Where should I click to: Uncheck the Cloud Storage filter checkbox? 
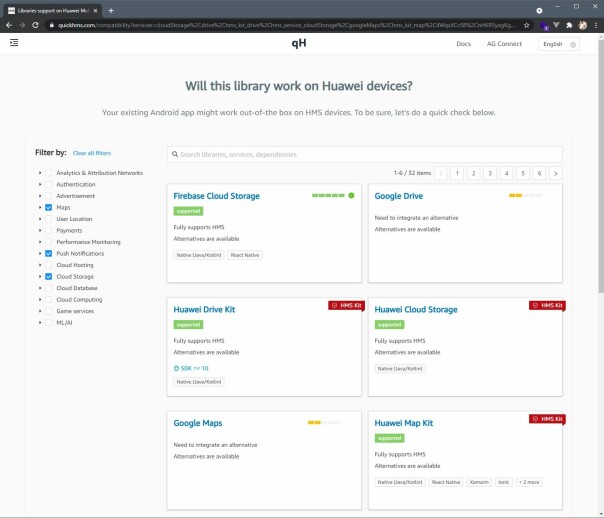click(x=49, y=277)
